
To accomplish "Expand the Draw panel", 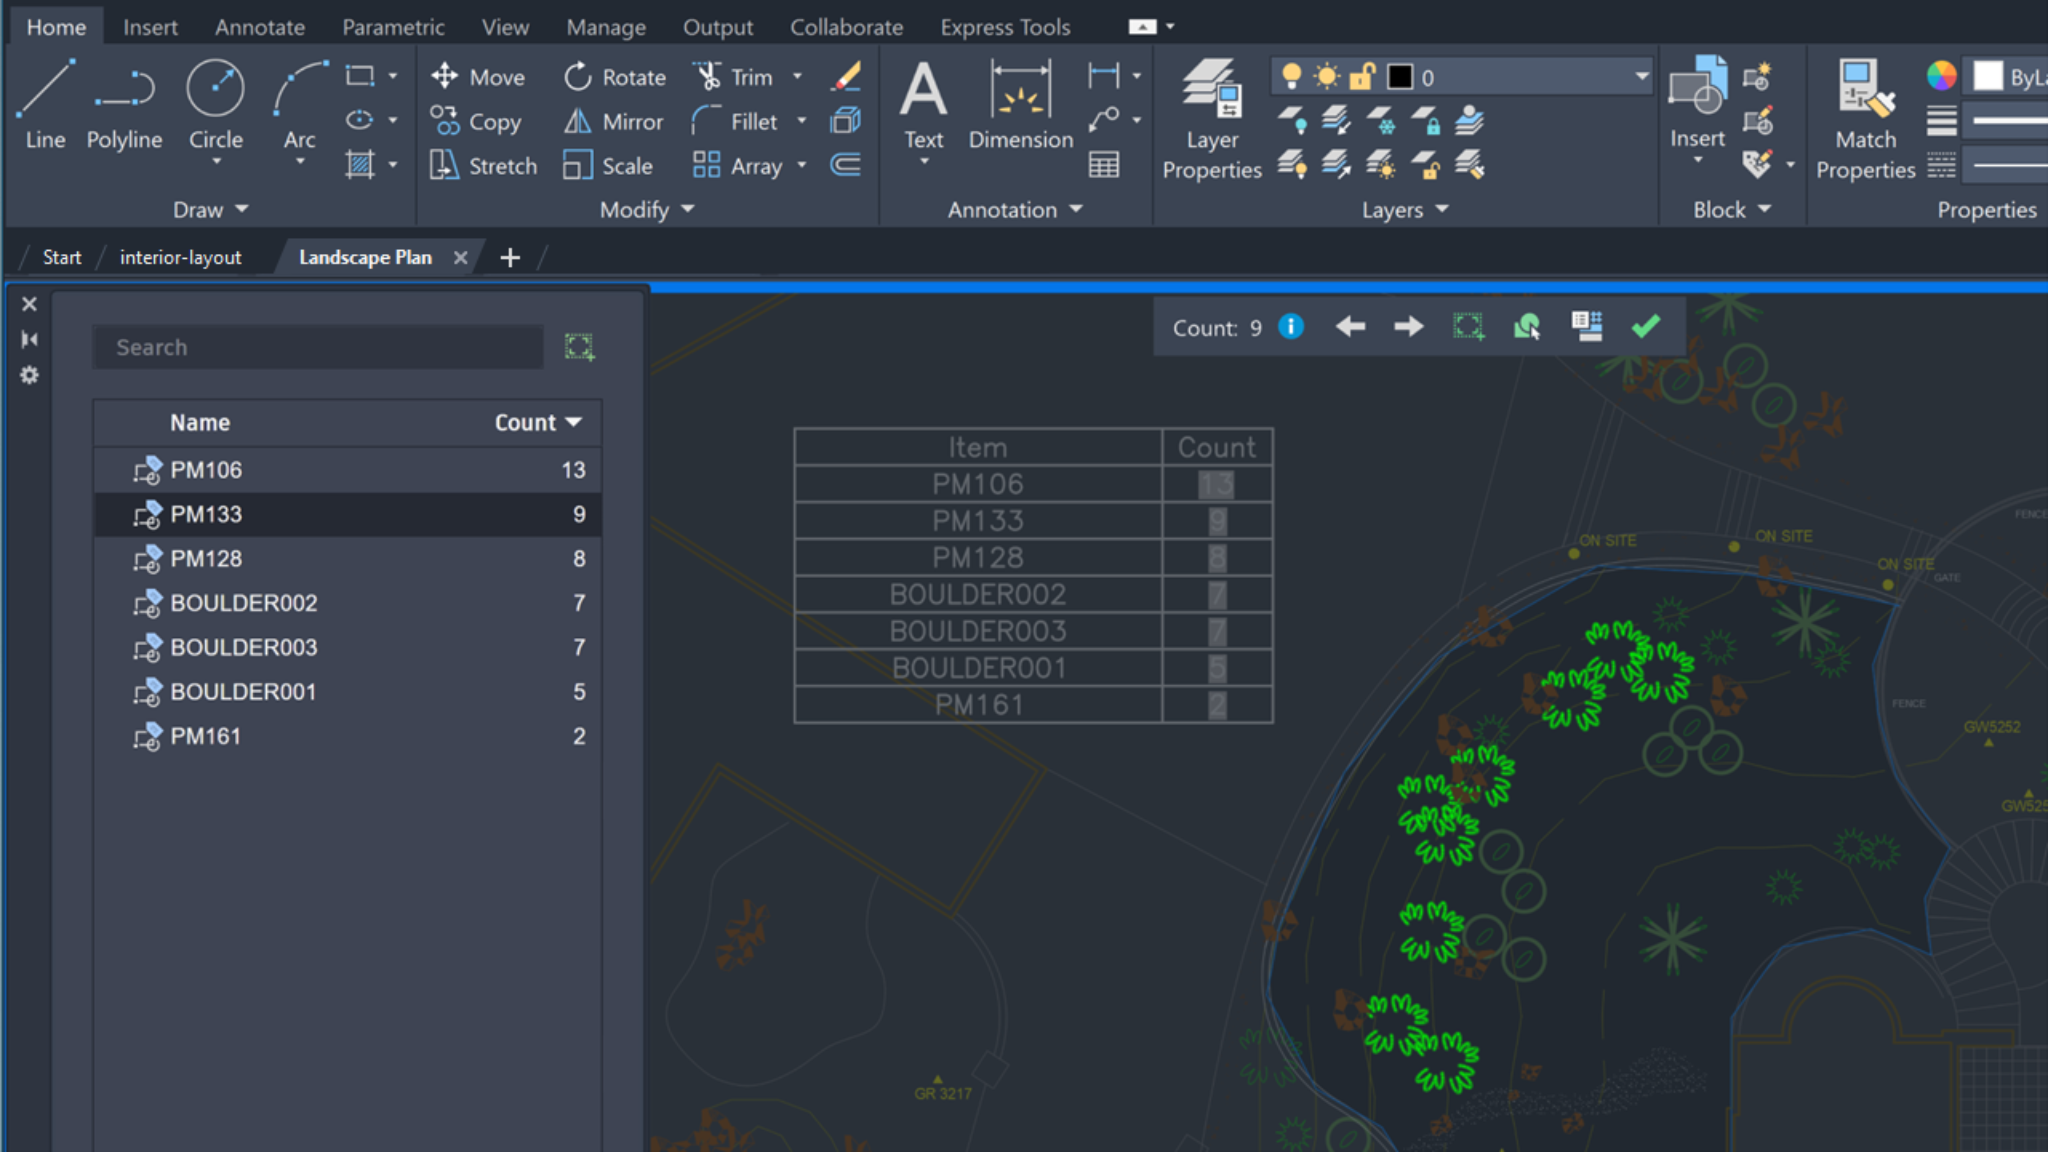I will (x=211, y=209).
